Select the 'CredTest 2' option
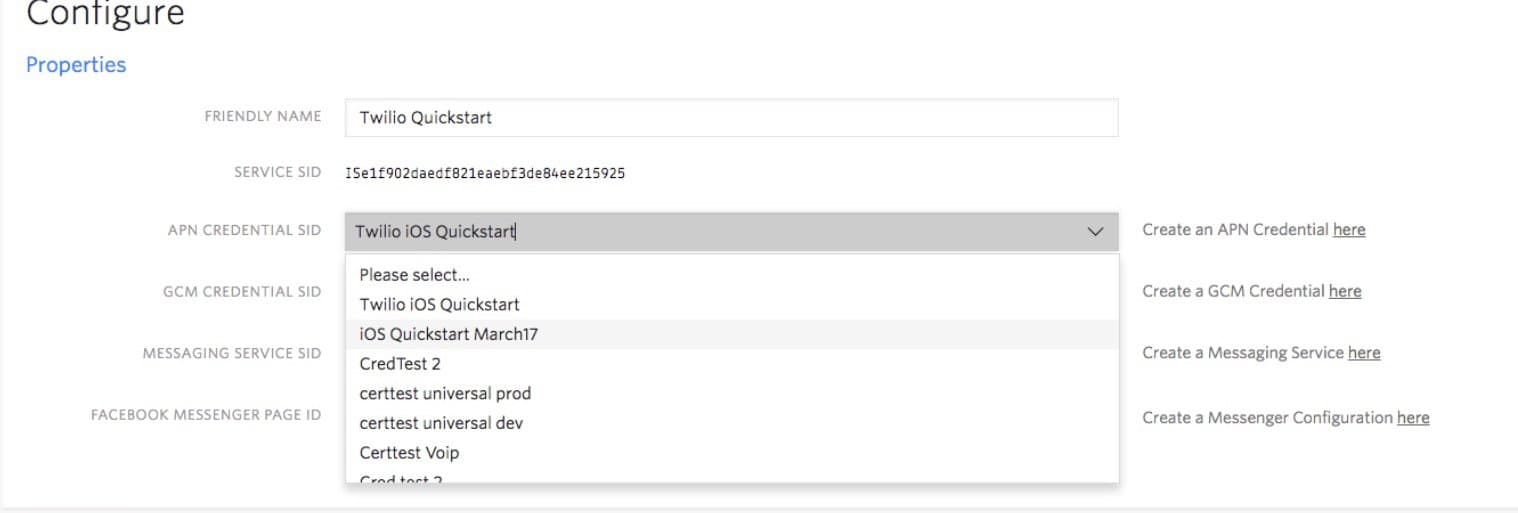1518x513 pixels. (x=400, y=364)
